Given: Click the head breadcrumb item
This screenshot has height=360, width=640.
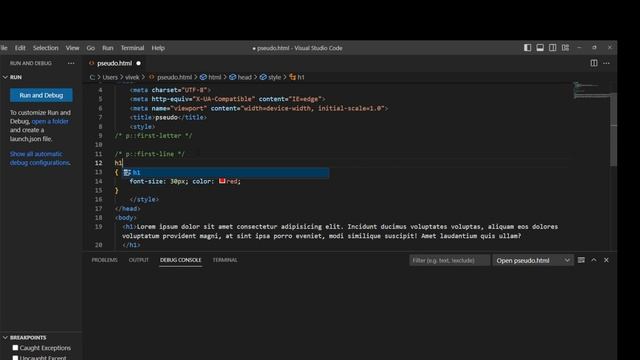Looking at the screenshot, I should click(240, 77).
